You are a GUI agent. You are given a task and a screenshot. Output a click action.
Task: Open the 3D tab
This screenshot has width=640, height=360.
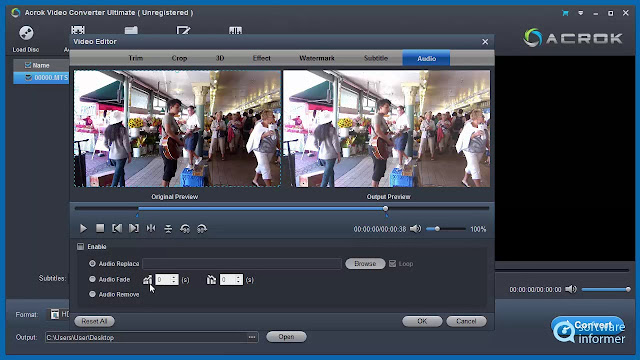220,58
